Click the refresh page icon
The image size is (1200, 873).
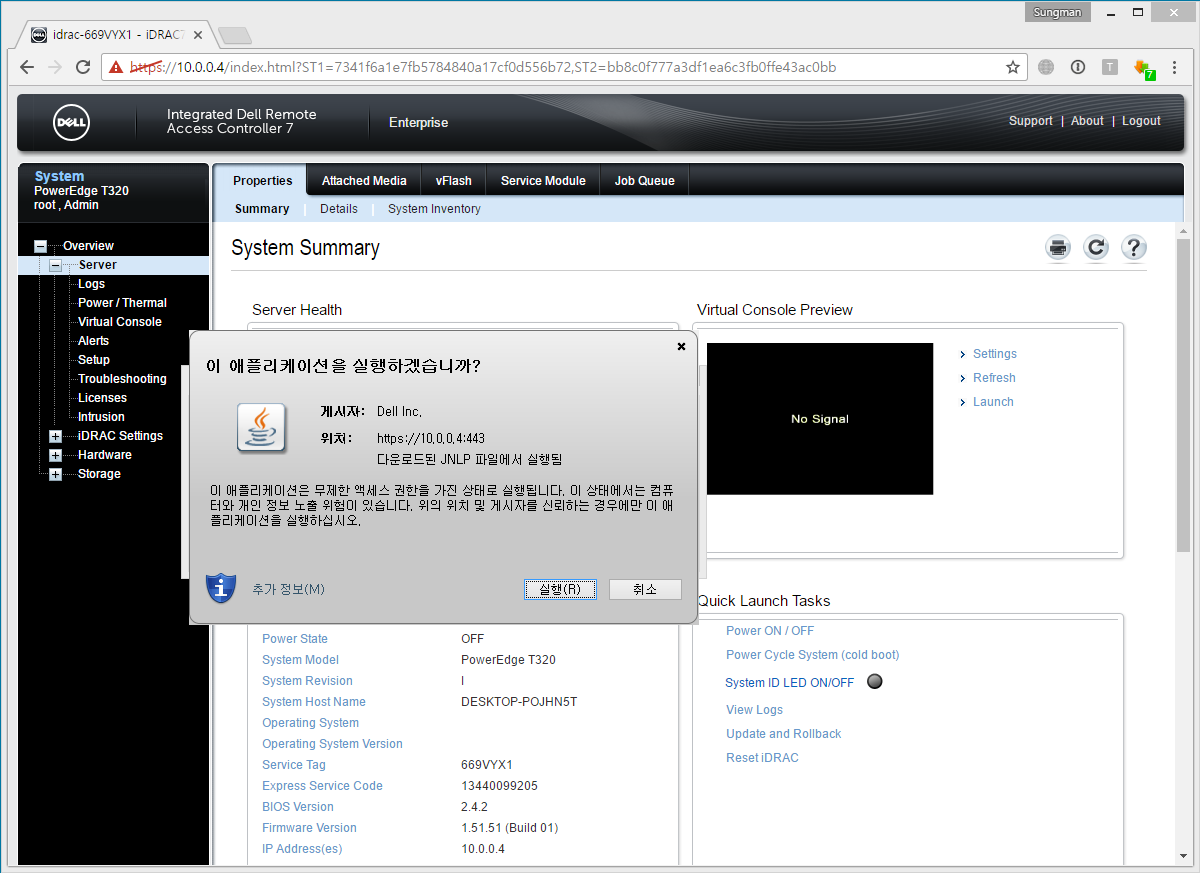(x=1096, y=248)
